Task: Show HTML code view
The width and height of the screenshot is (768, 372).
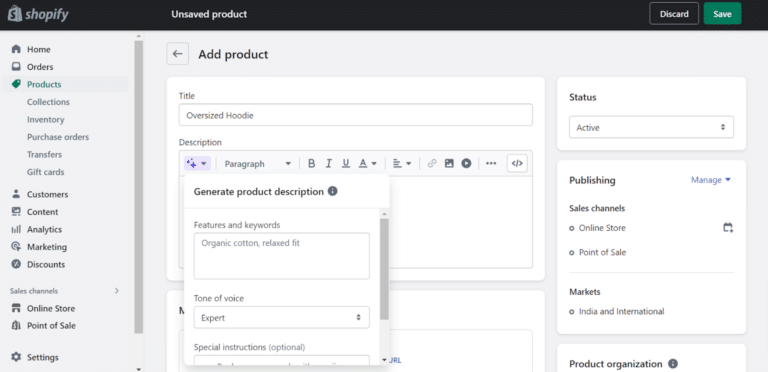Action: (x=517, y=163)
